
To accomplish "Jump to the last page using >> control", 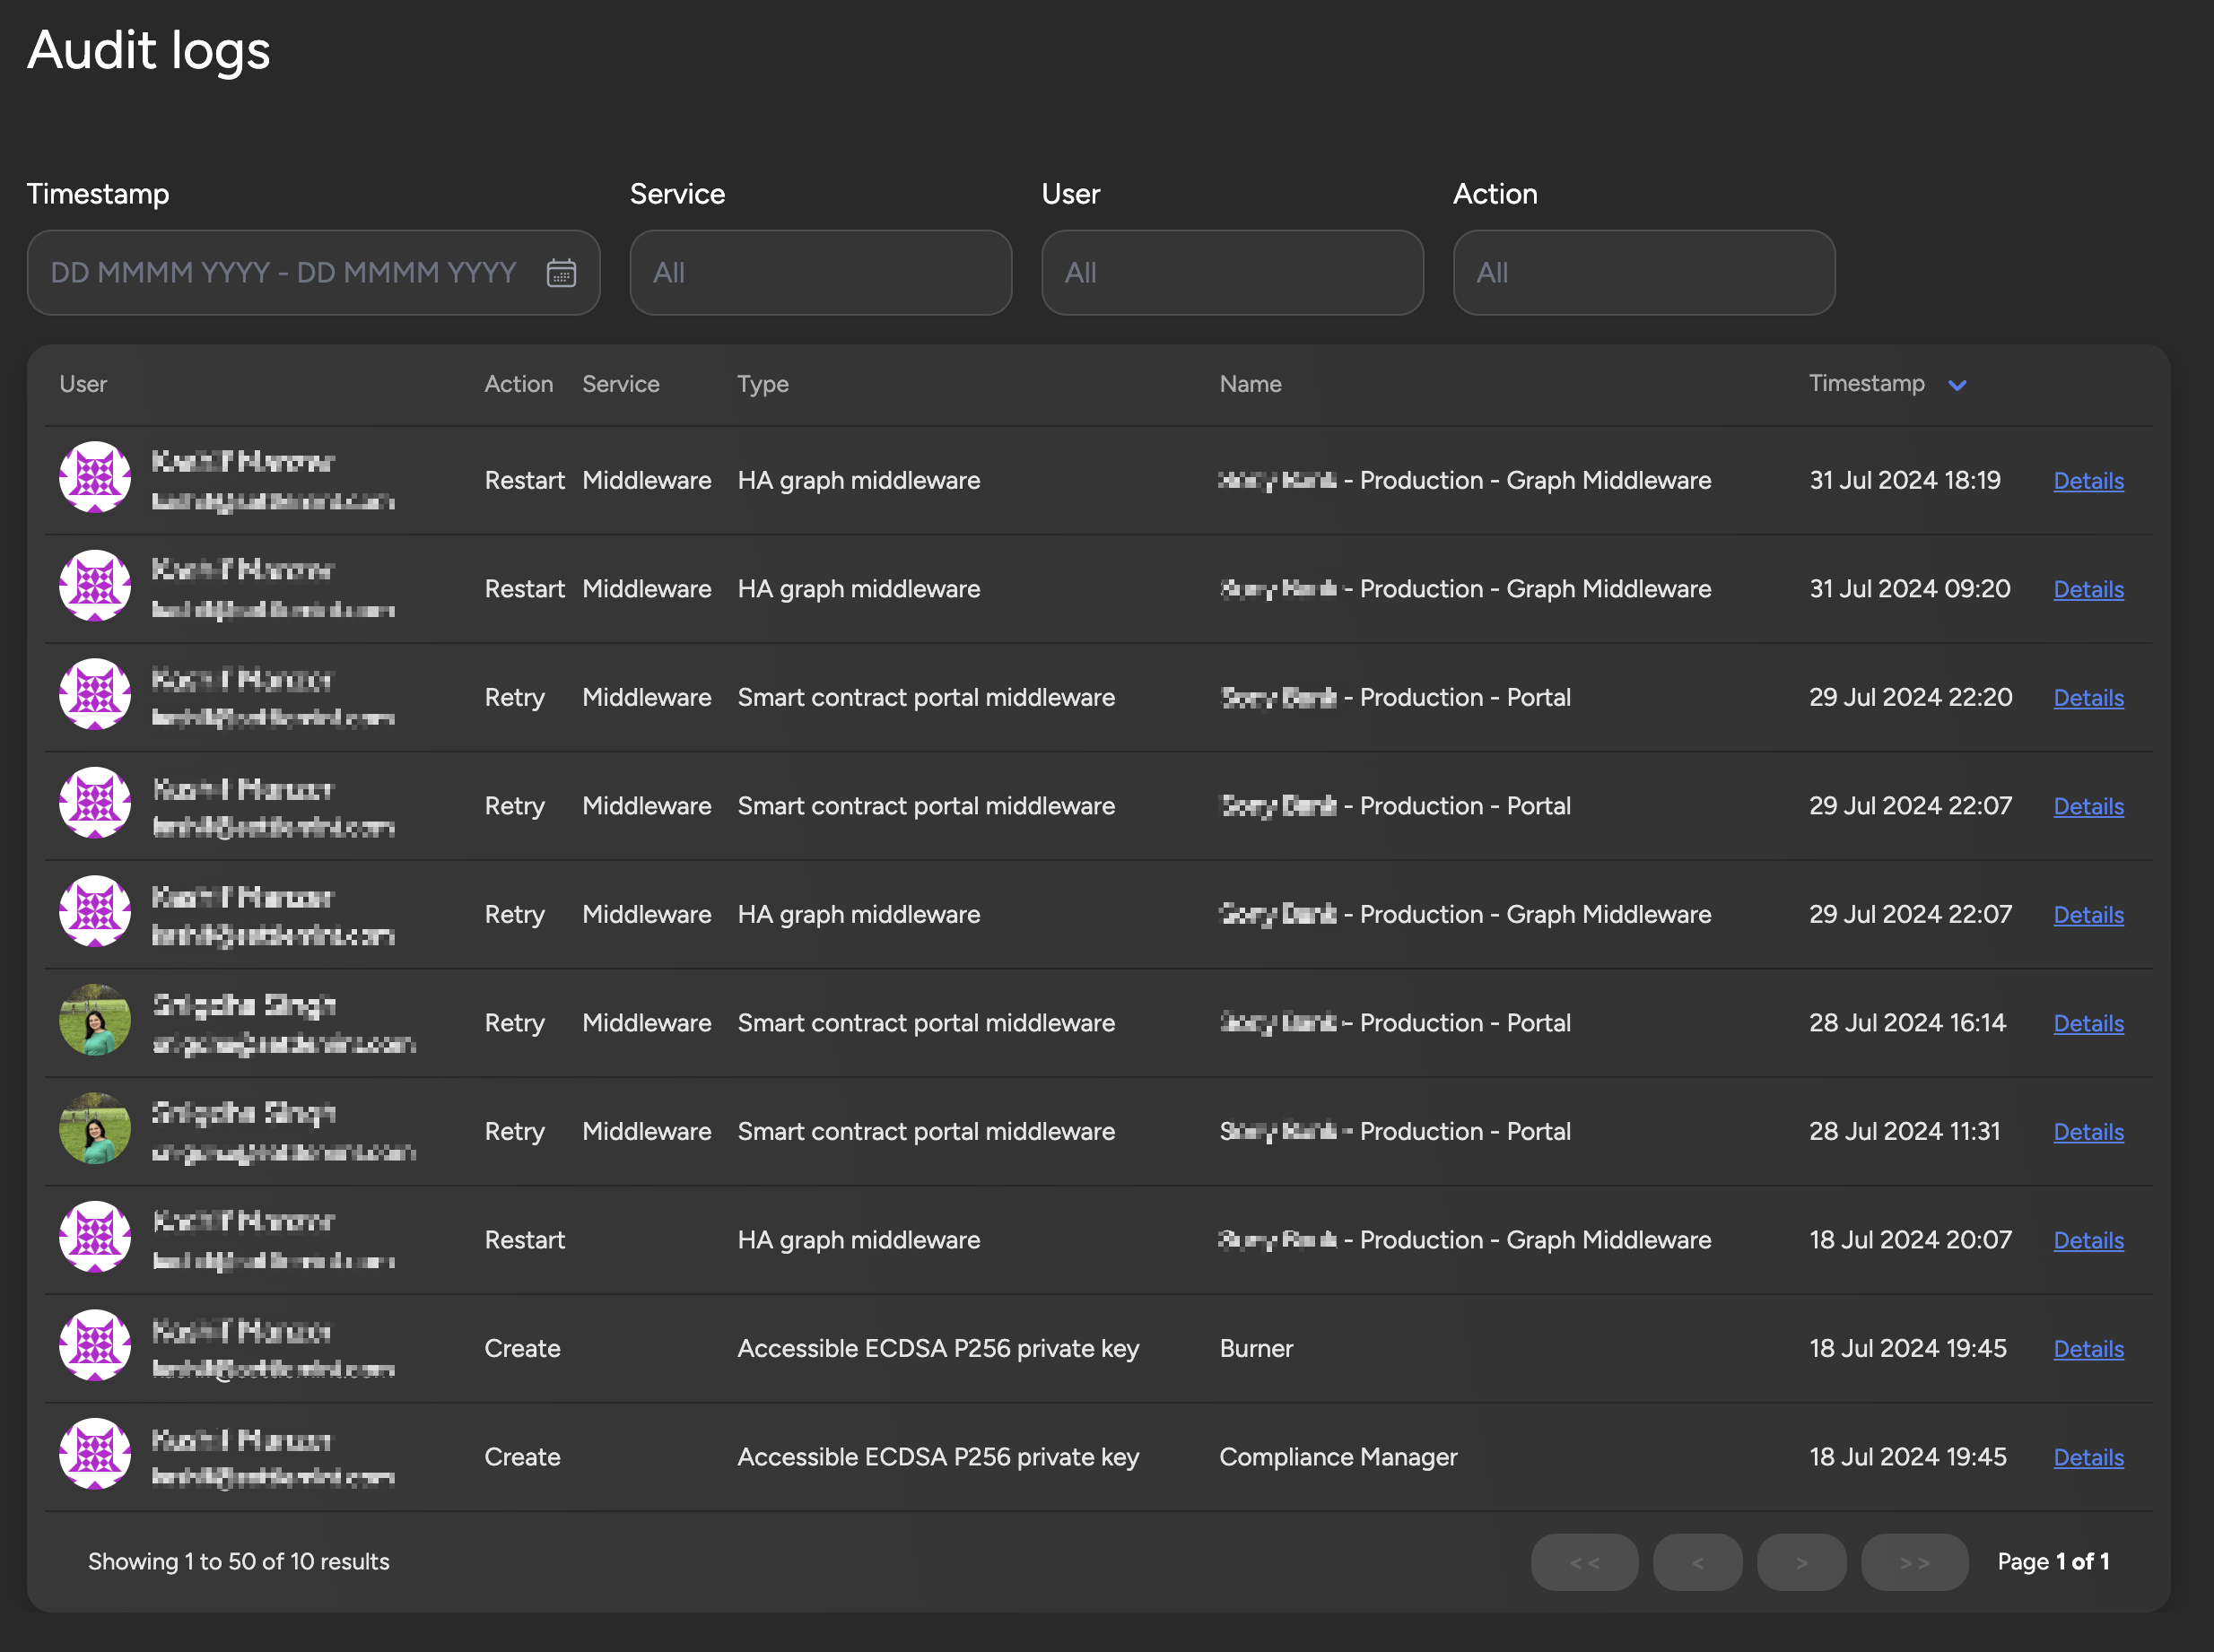I will 1914,1561.
